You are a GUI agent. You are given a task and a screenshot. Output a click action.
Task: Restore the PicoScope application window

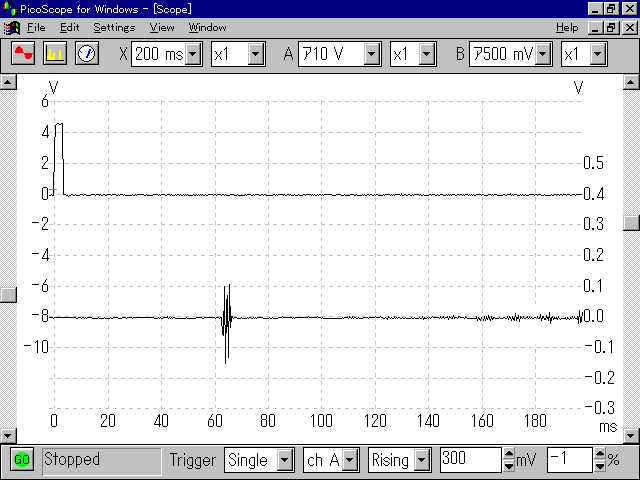(611, 9)
